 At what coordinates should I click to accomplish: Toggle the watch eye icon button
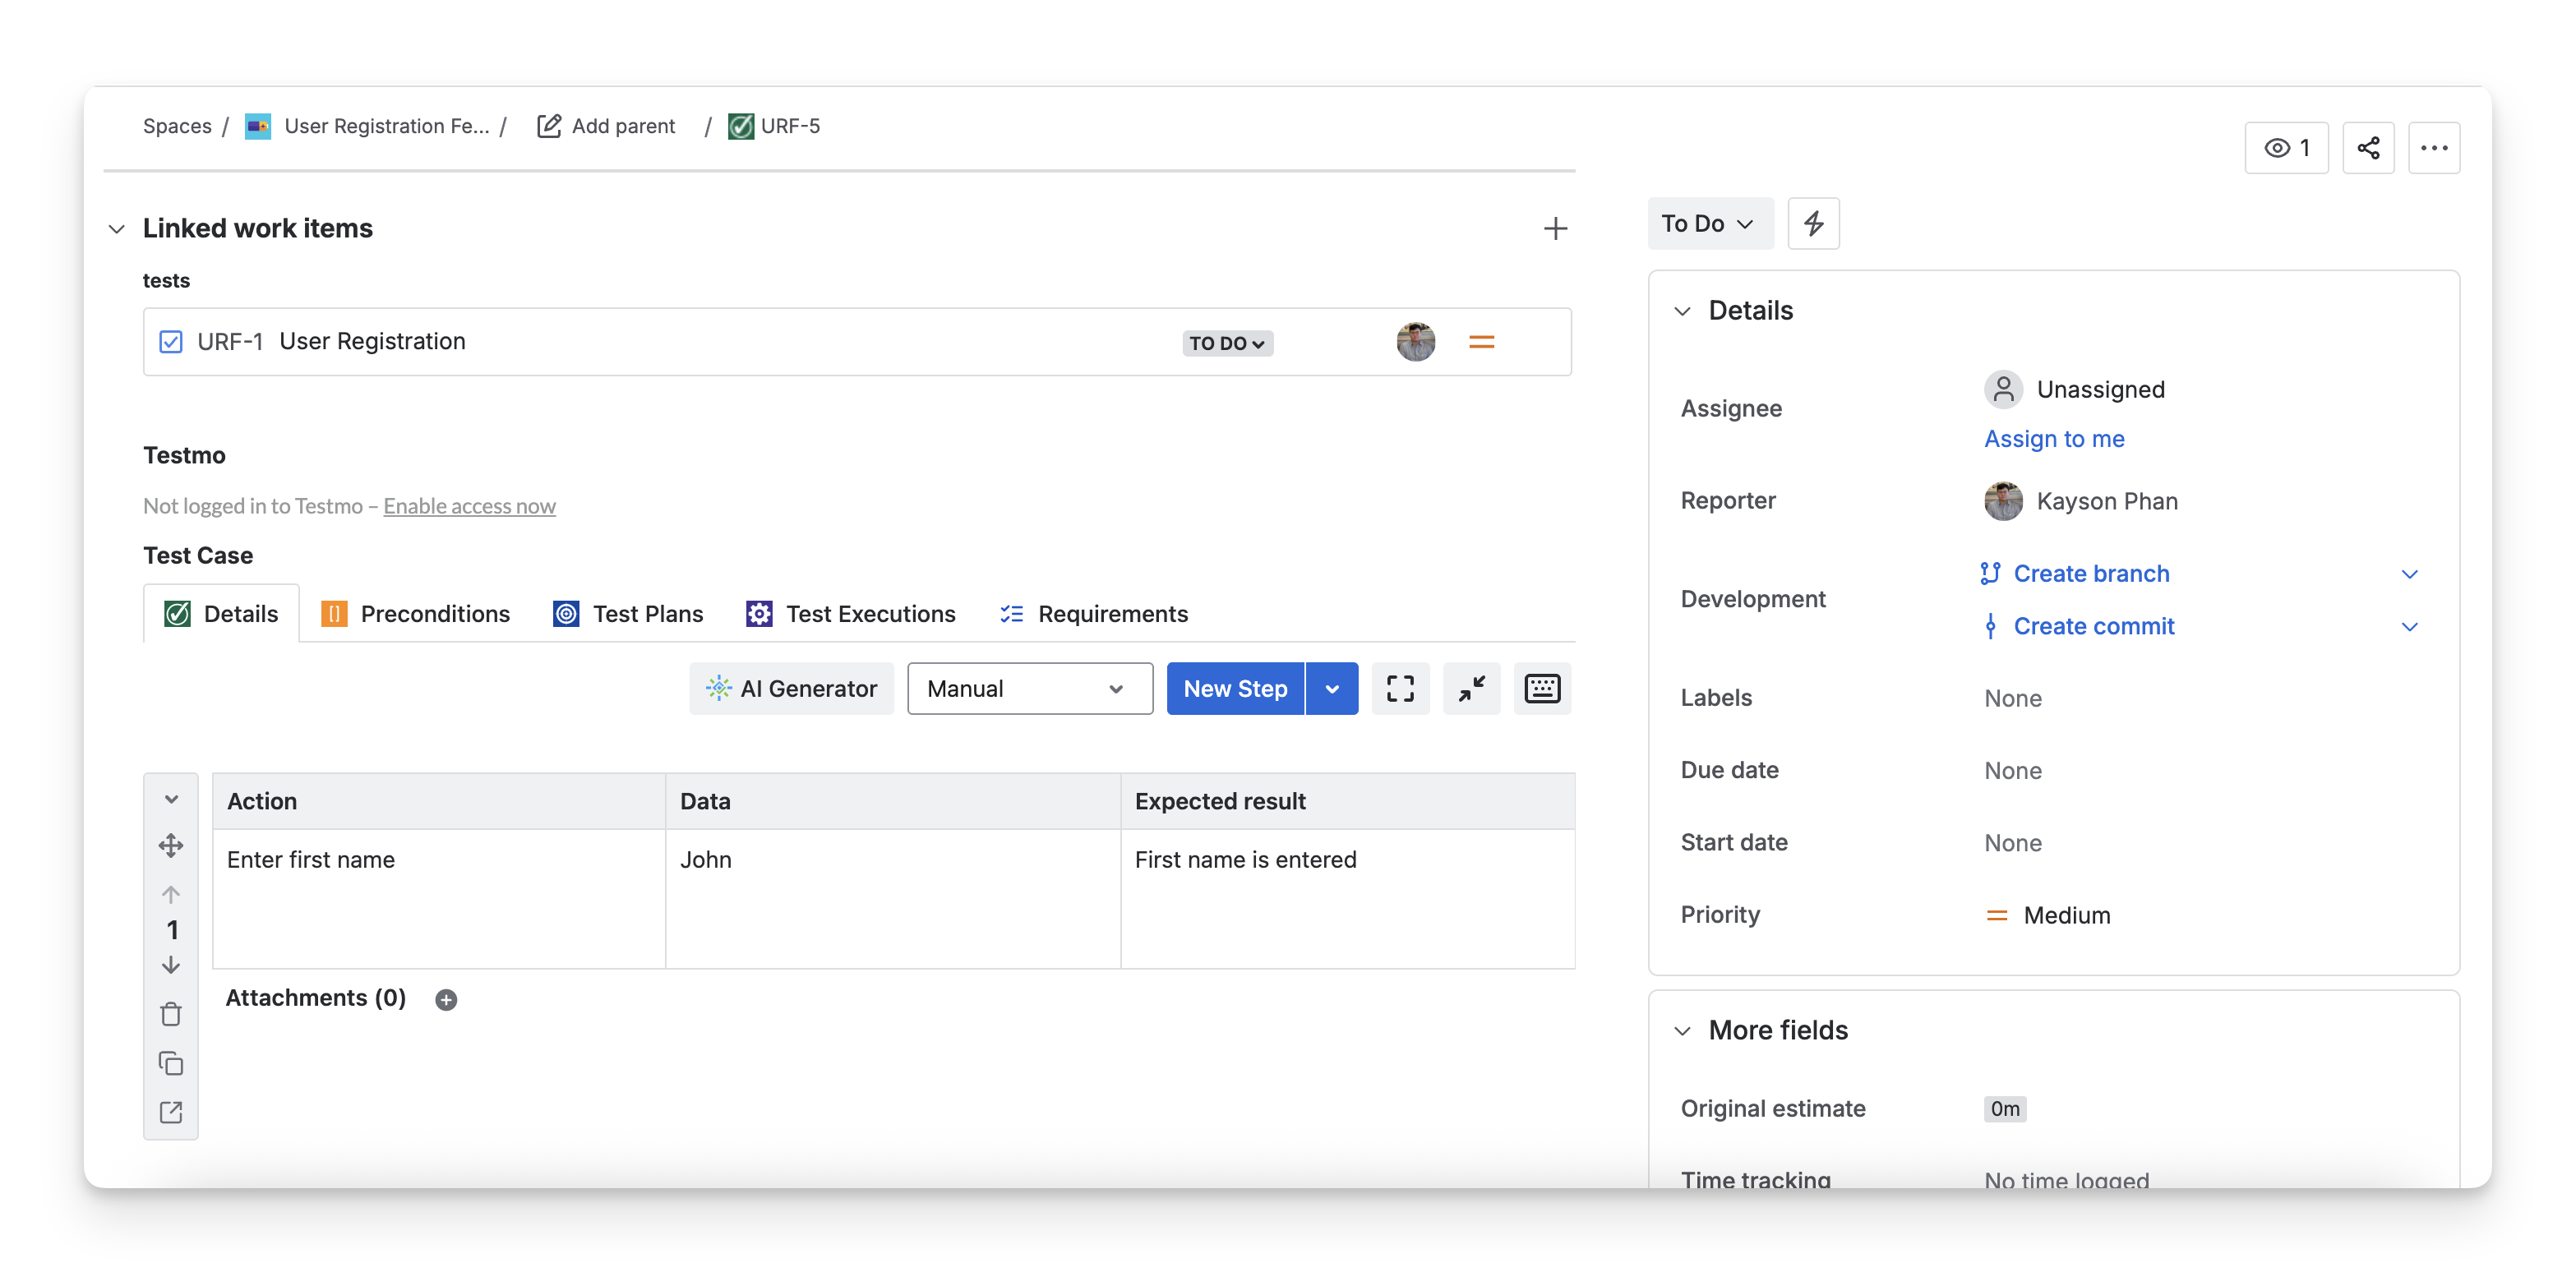pos(2286,148)
